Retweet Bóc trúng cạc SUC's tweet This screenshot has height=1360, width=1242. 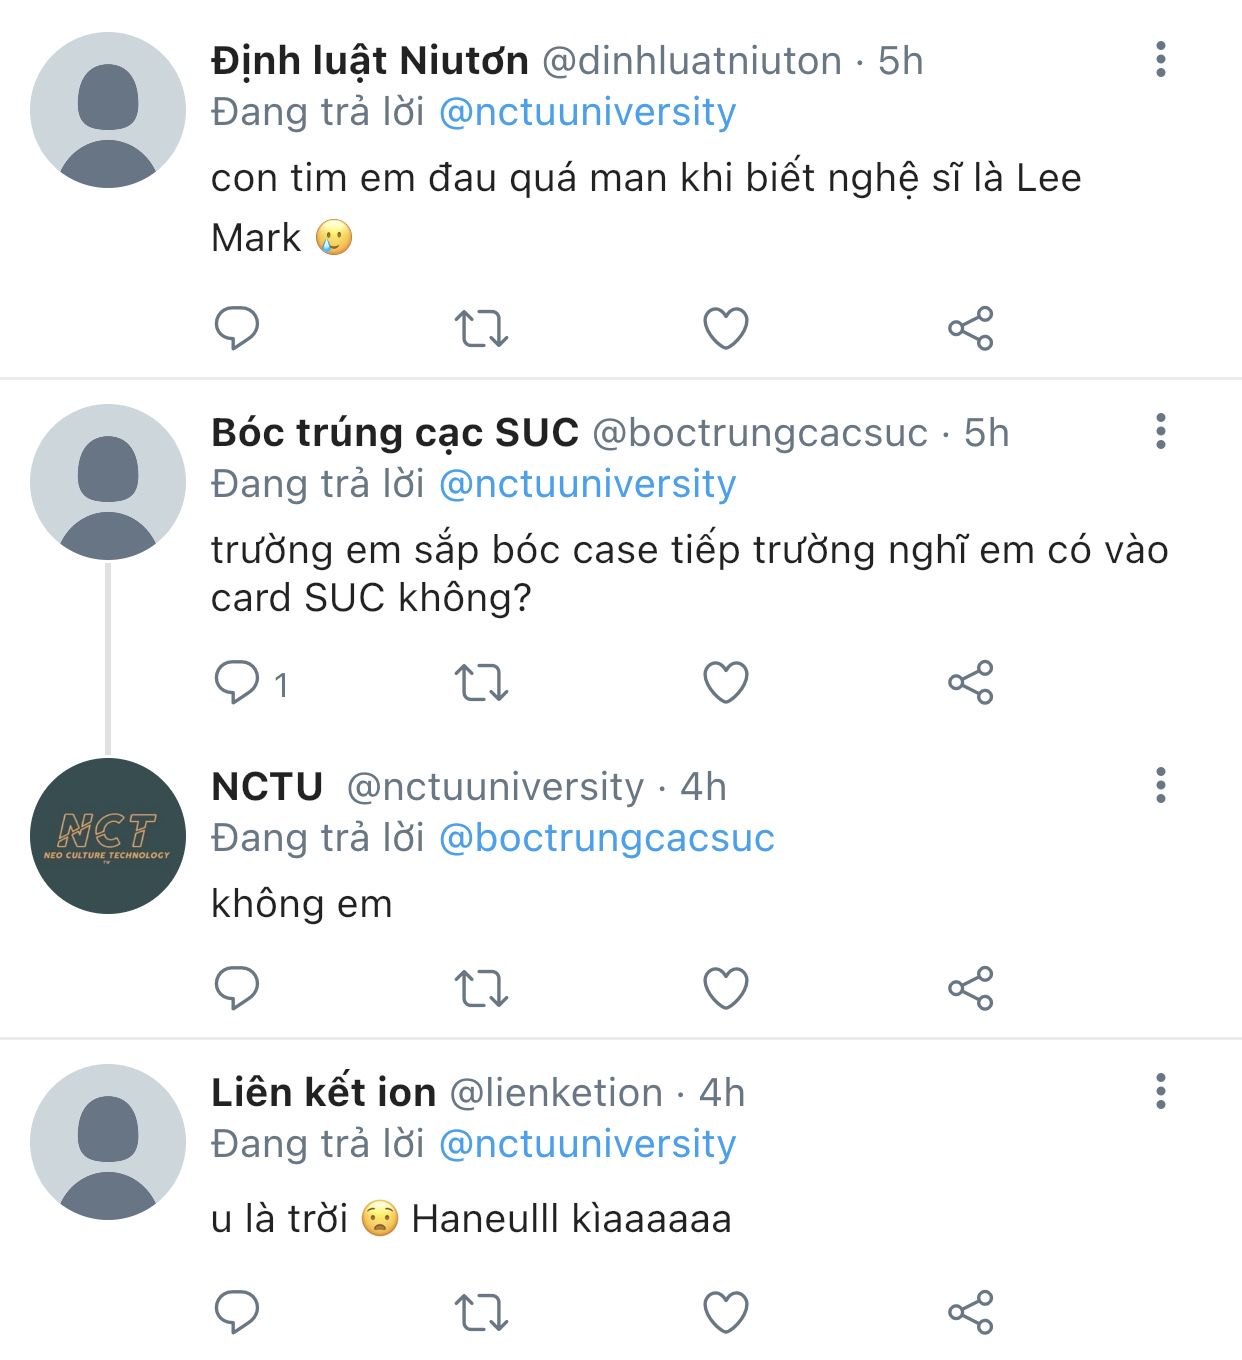coord(481,683)
